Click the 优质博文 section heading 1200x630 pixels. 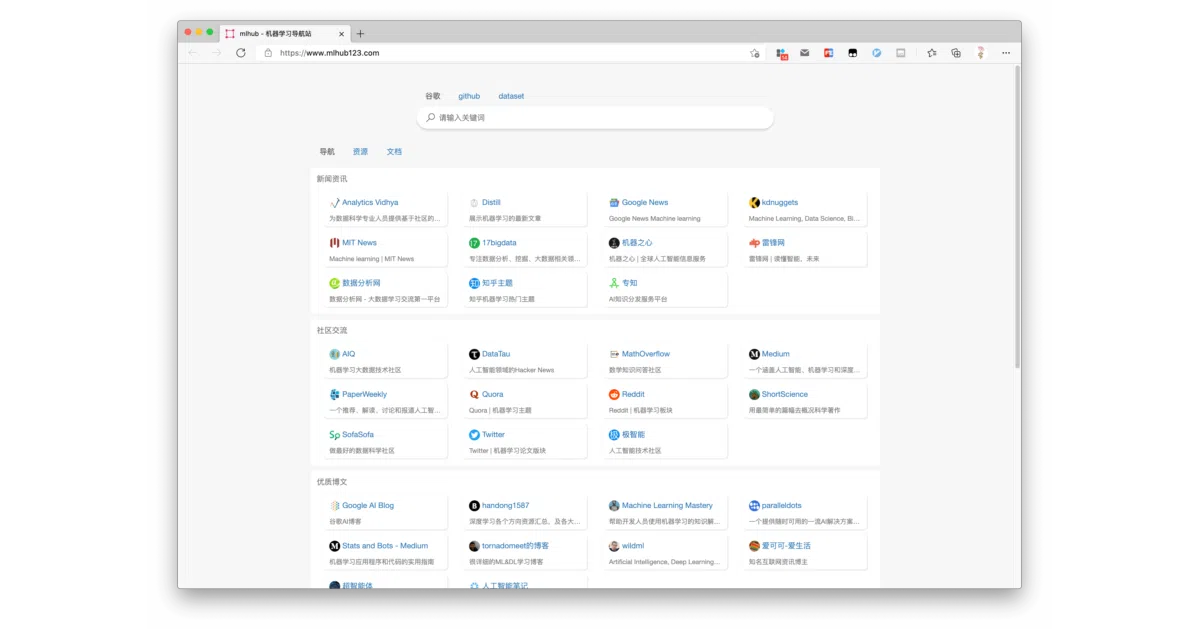332,482
